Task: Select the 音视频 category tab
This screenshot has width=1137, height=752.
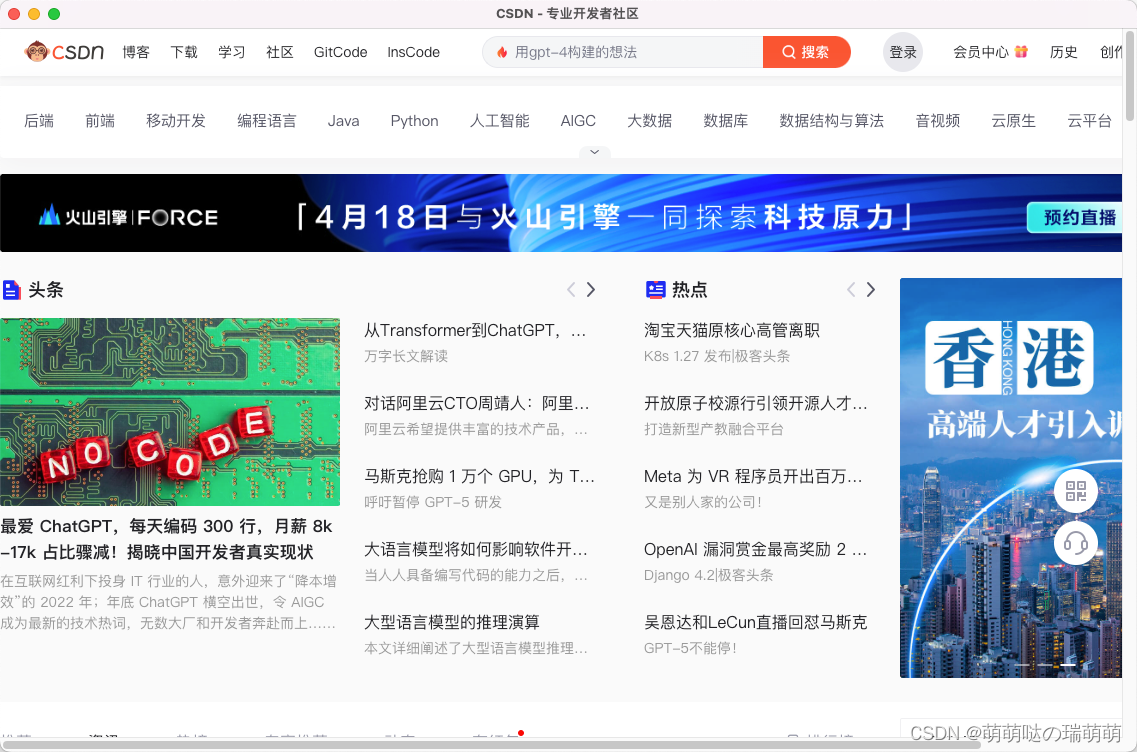Action: click(x=938, y=121)
